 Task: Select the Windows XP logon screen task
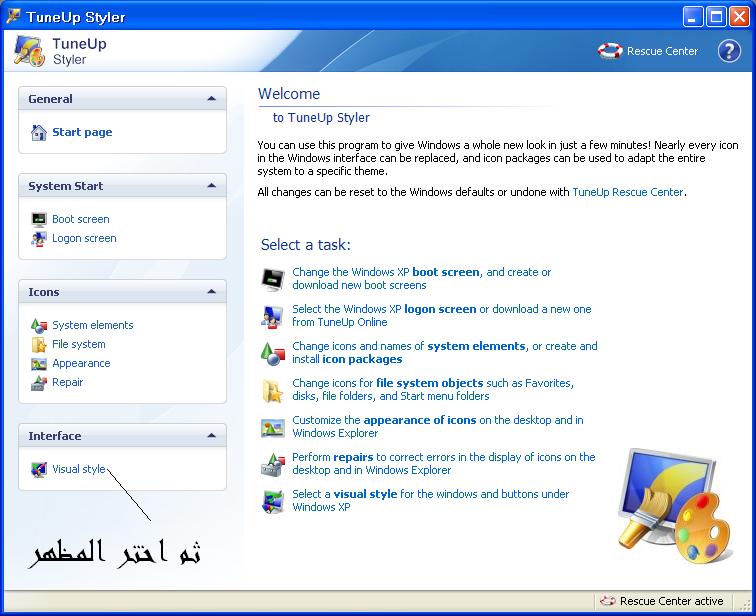[x=442, y=316]
